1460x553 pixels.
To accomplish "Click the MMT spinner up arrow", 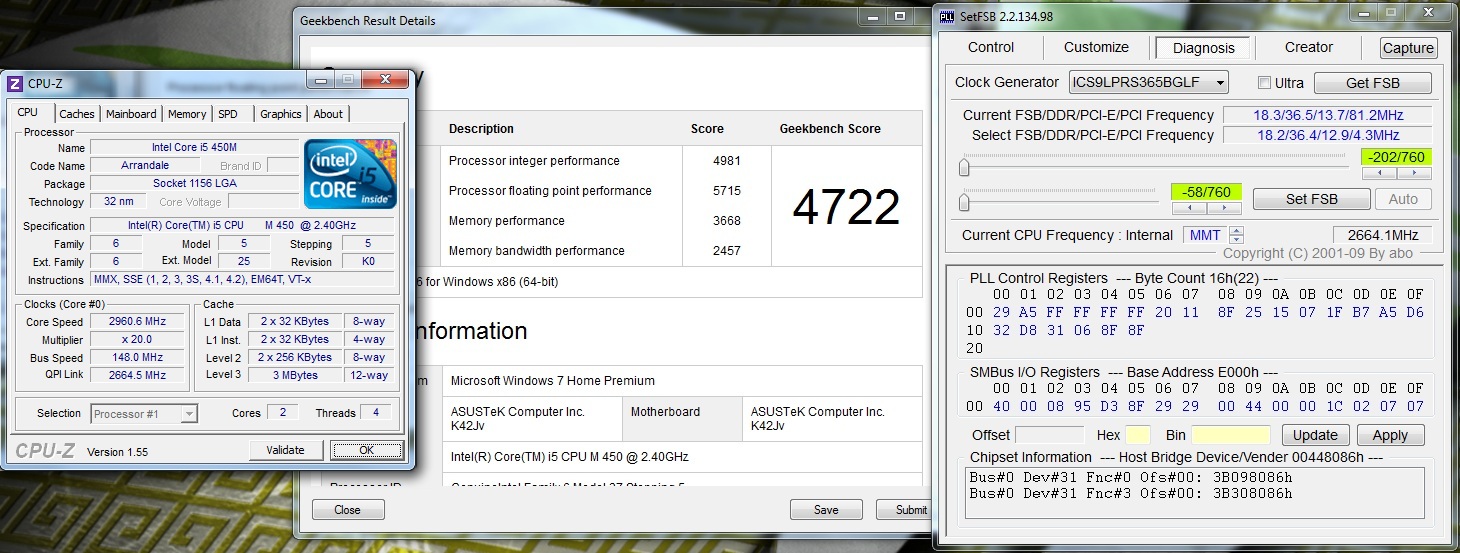I will pyautogui.click(x=1236, y=231).
